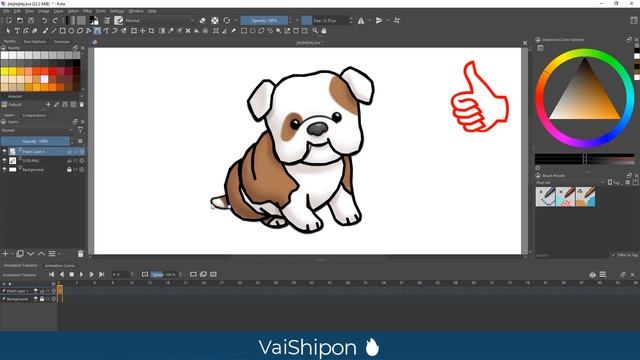Image resolution: width=640 pixels, height=360 pixels.
Task: Expand the palette list dropdown arrow
Action: pyautogui.click(x=81, y=96)
